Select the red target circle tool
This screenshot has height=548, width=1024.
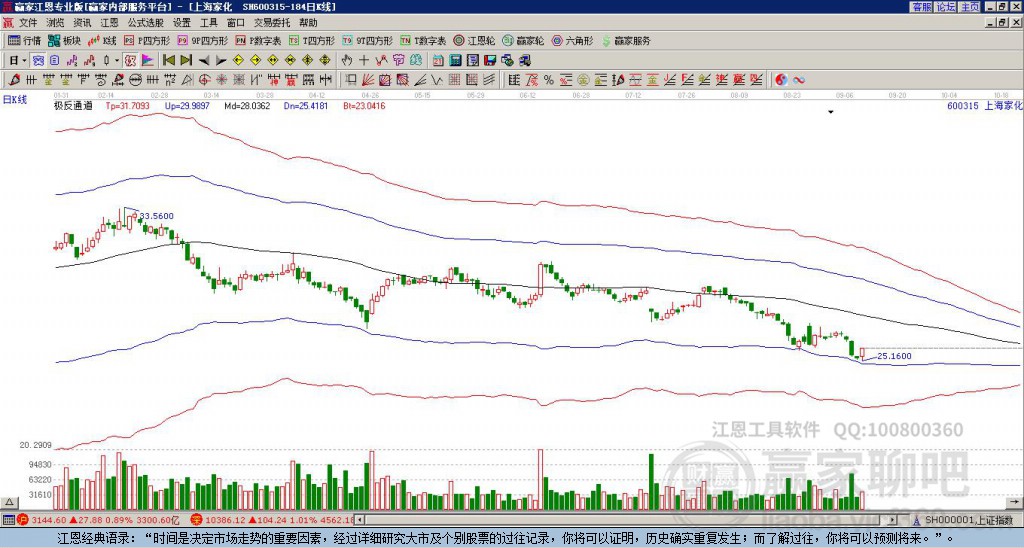pyautogui.click(x=204, y=80)
